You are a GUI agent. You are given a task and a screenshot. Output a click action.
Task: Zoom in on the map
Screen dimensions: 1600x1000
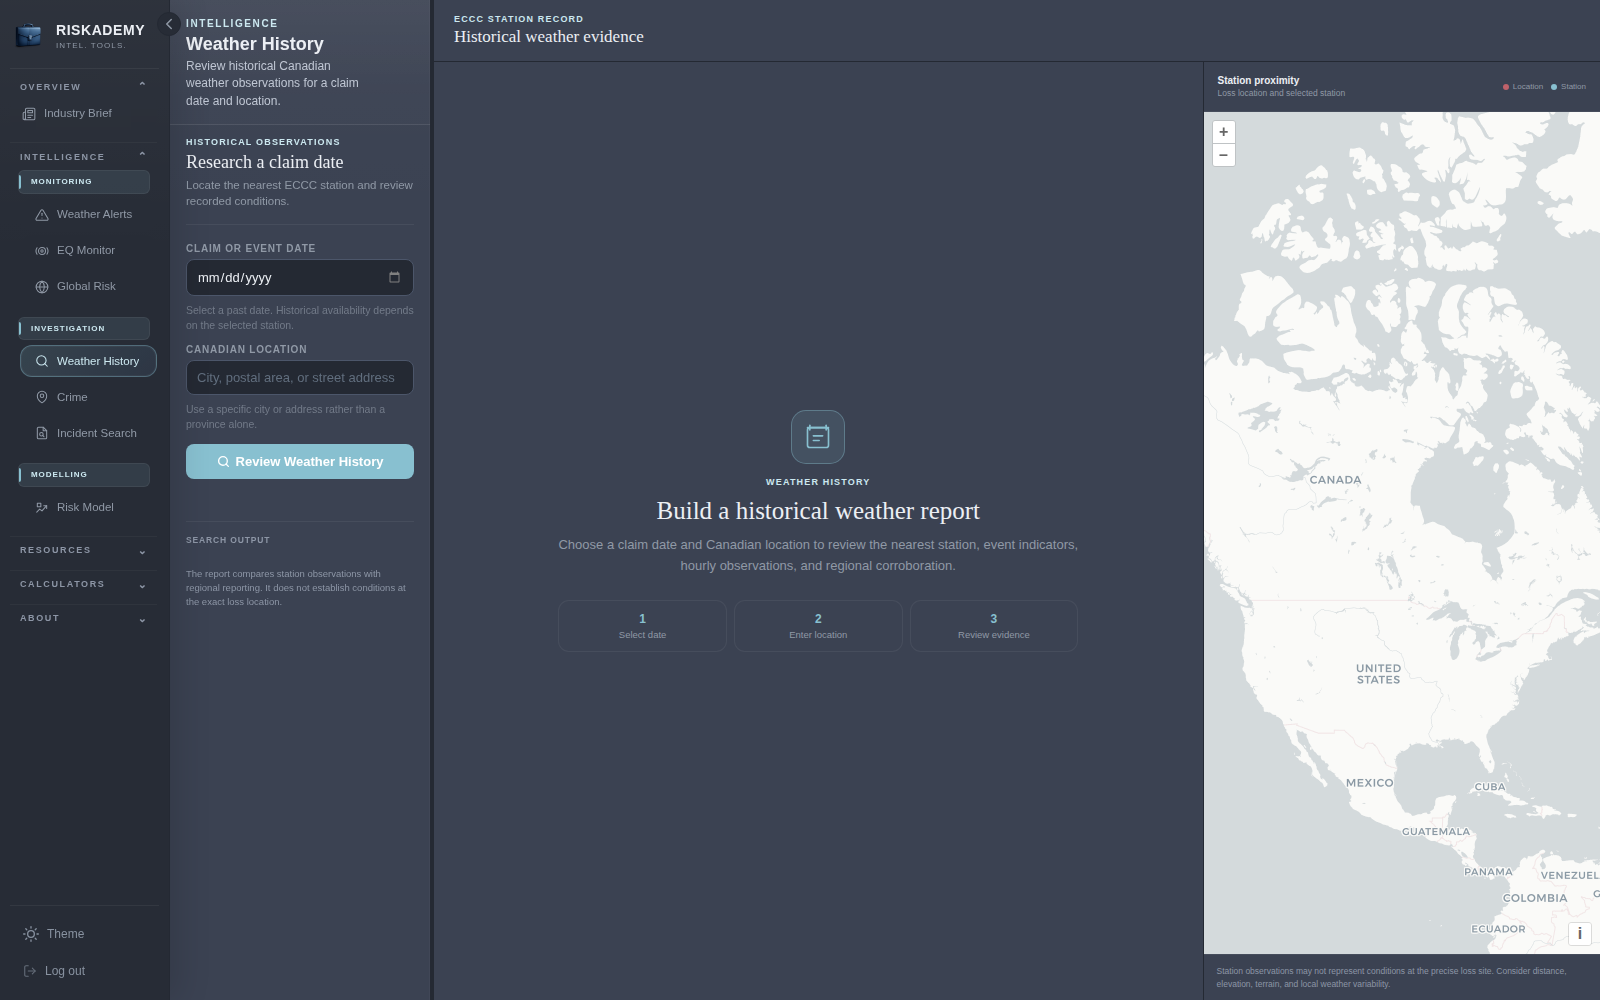coord(1223,132)
